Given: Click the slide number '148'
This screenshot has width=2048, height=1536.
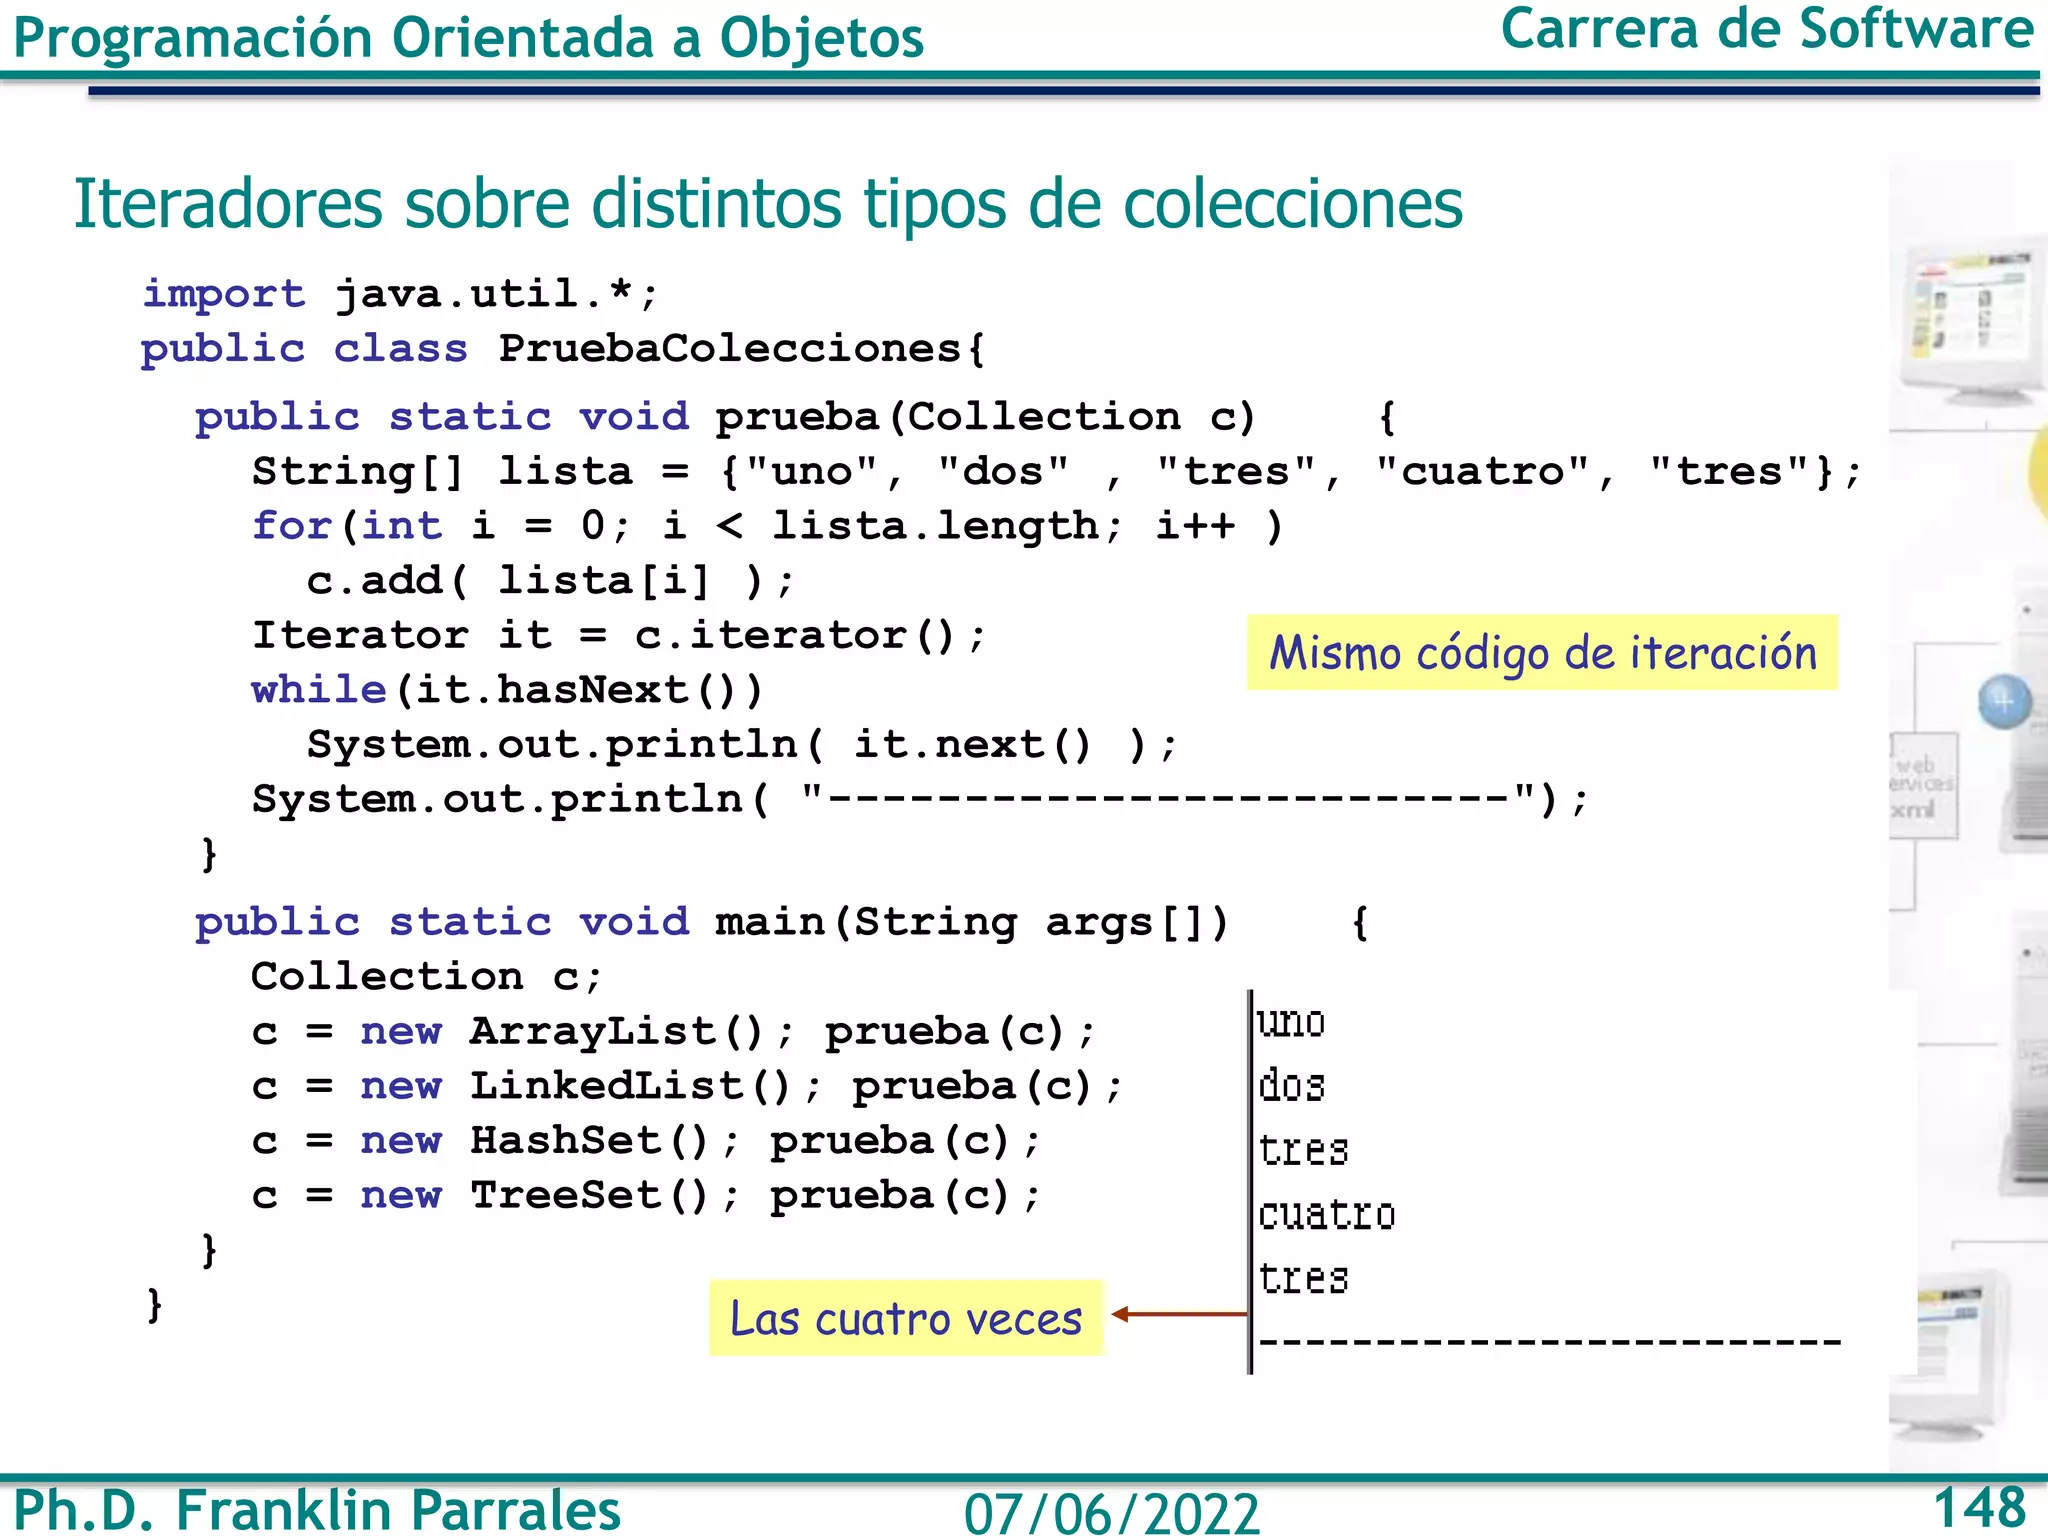Looking at the screenshot, I should click(x=1980, y=1507).
